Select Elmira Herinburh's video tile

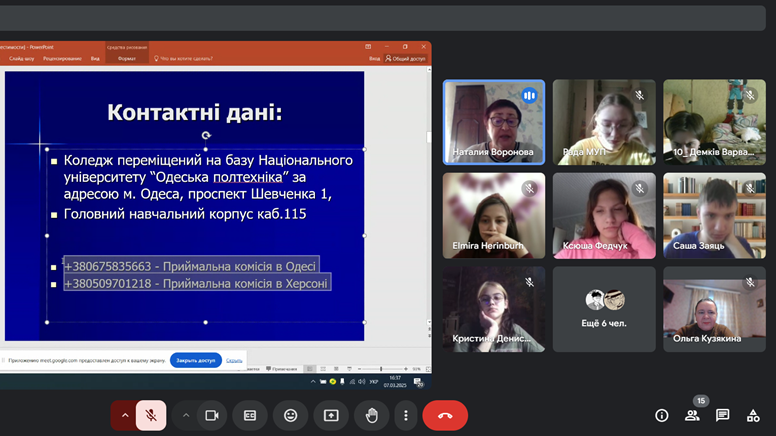[494, 215]
